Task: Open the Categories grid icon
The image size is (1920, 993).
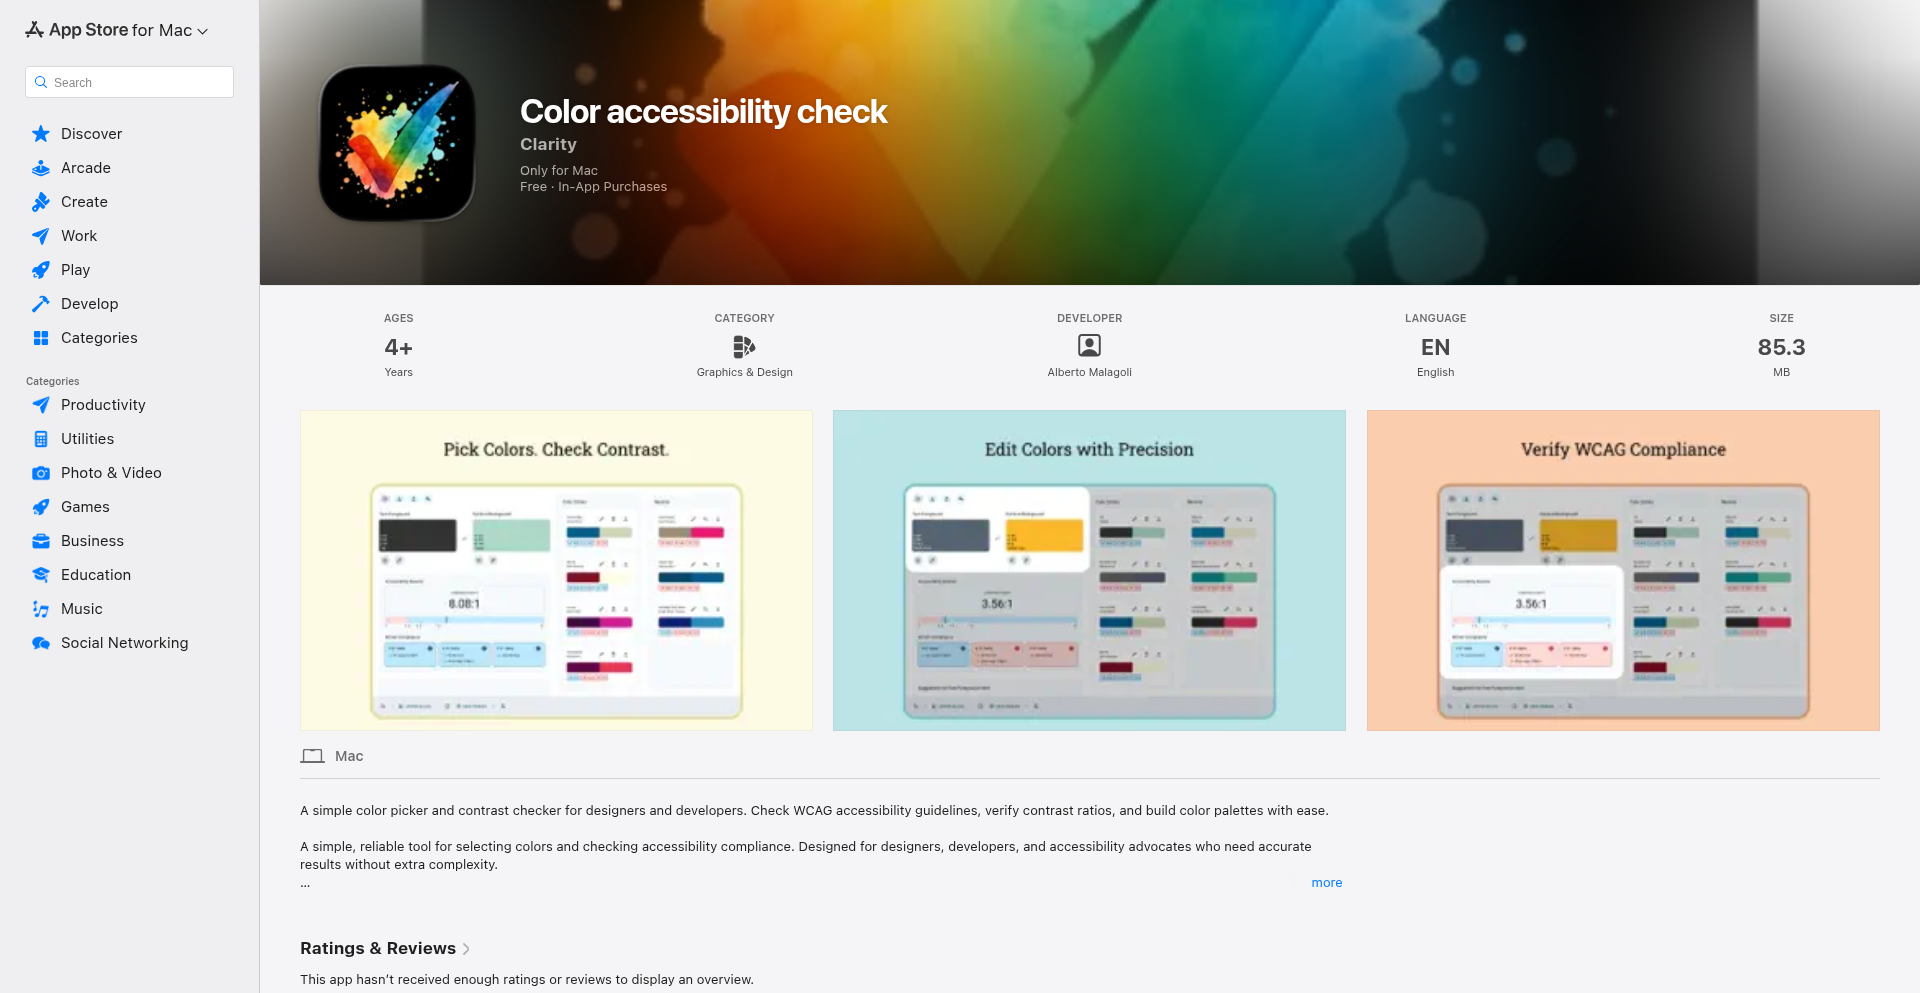Action: click(x=41, y=338)
